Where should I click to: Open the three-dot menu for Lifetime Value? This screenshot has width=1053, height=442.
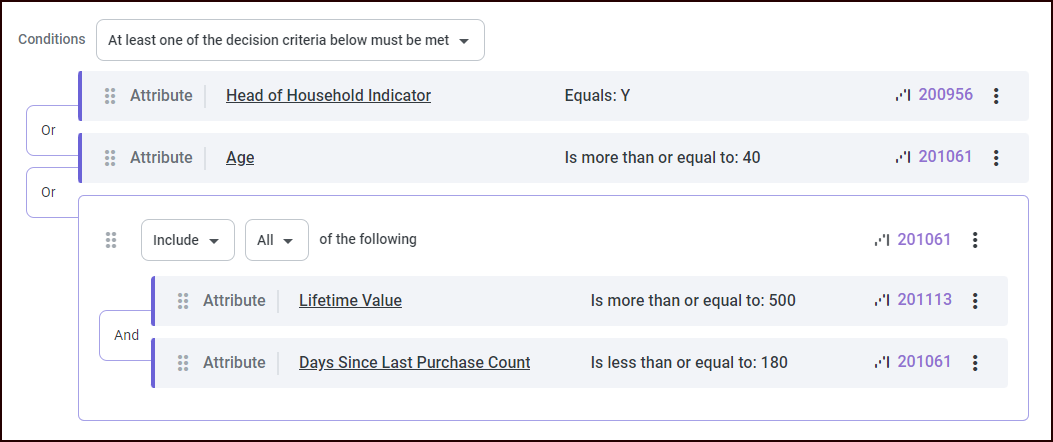[x=975, y=301]
